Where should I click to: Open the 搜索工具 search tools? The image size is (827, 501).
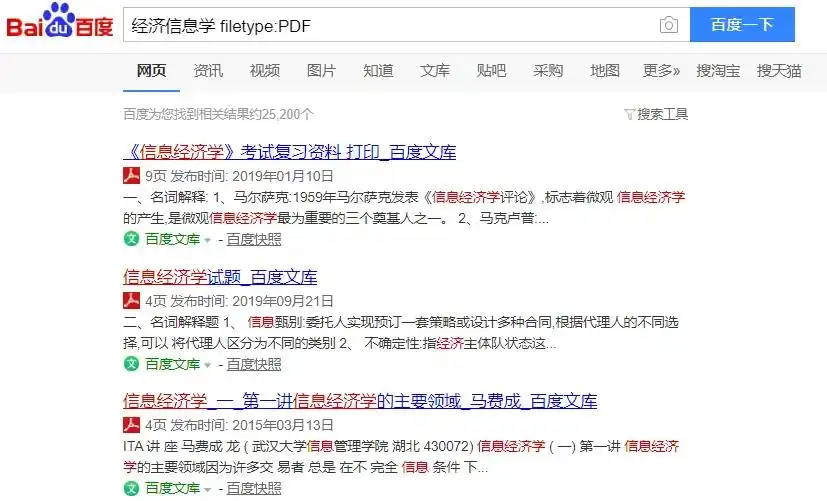pyautogui.click(x=662, y=114)
